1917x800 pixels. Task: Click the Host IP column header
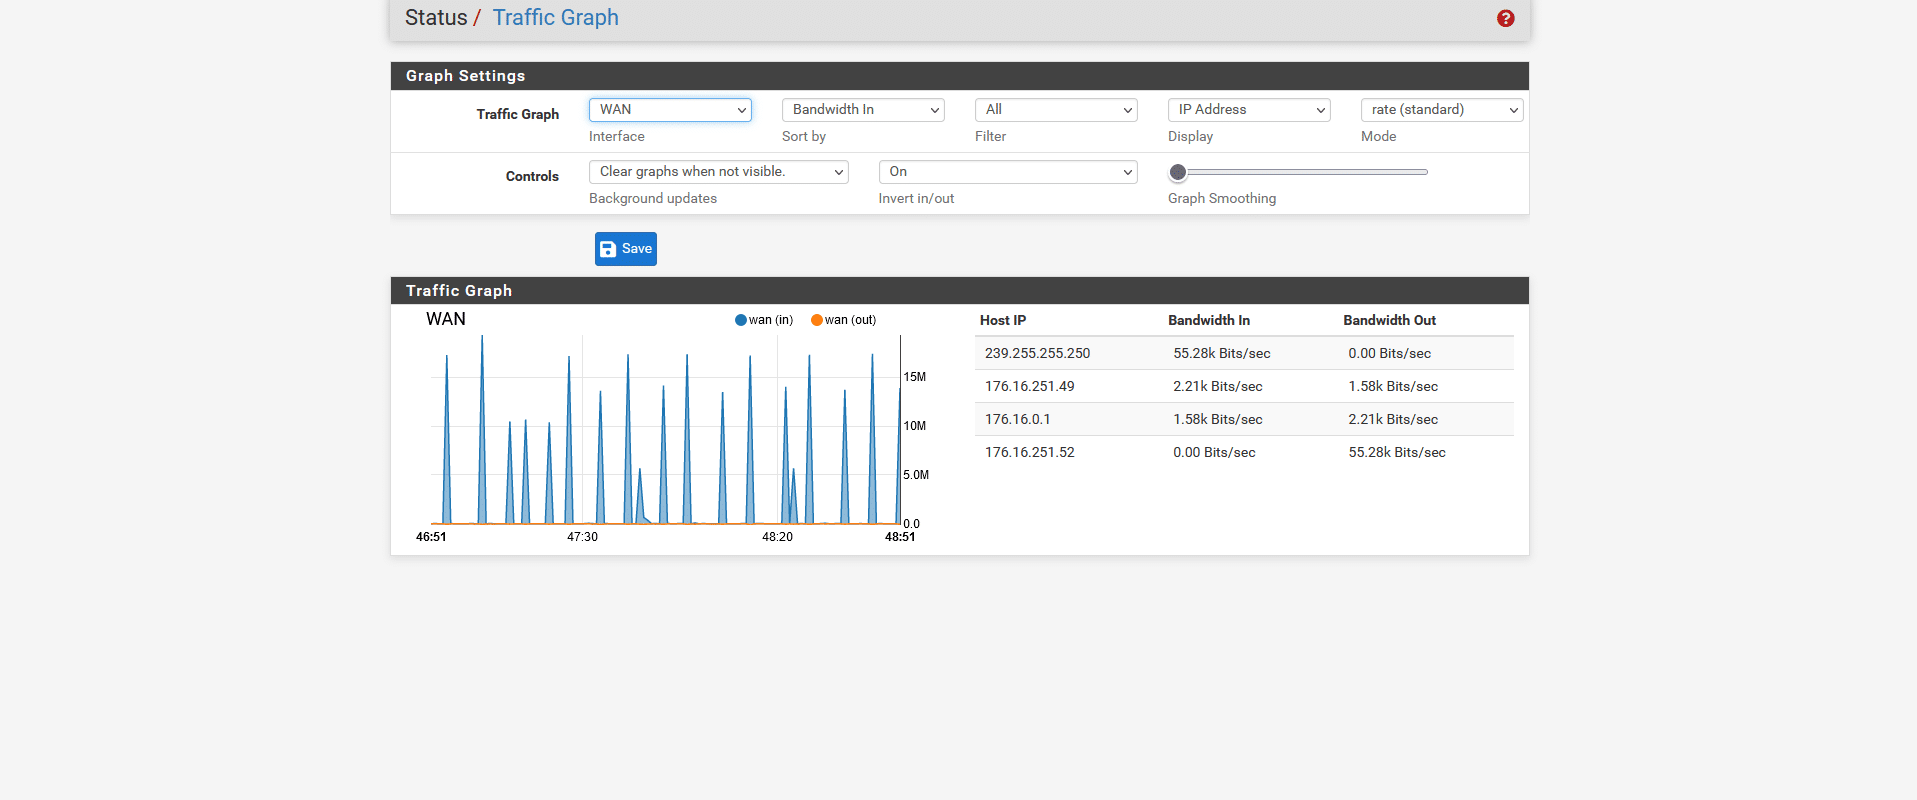pos(1003,320)
